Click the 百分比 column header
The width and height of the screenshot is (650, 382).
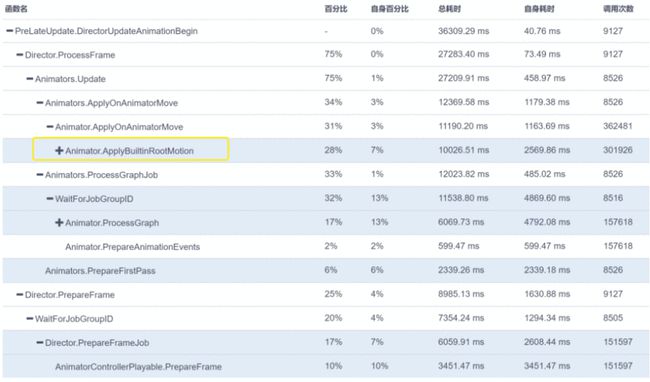click(336, 9)
